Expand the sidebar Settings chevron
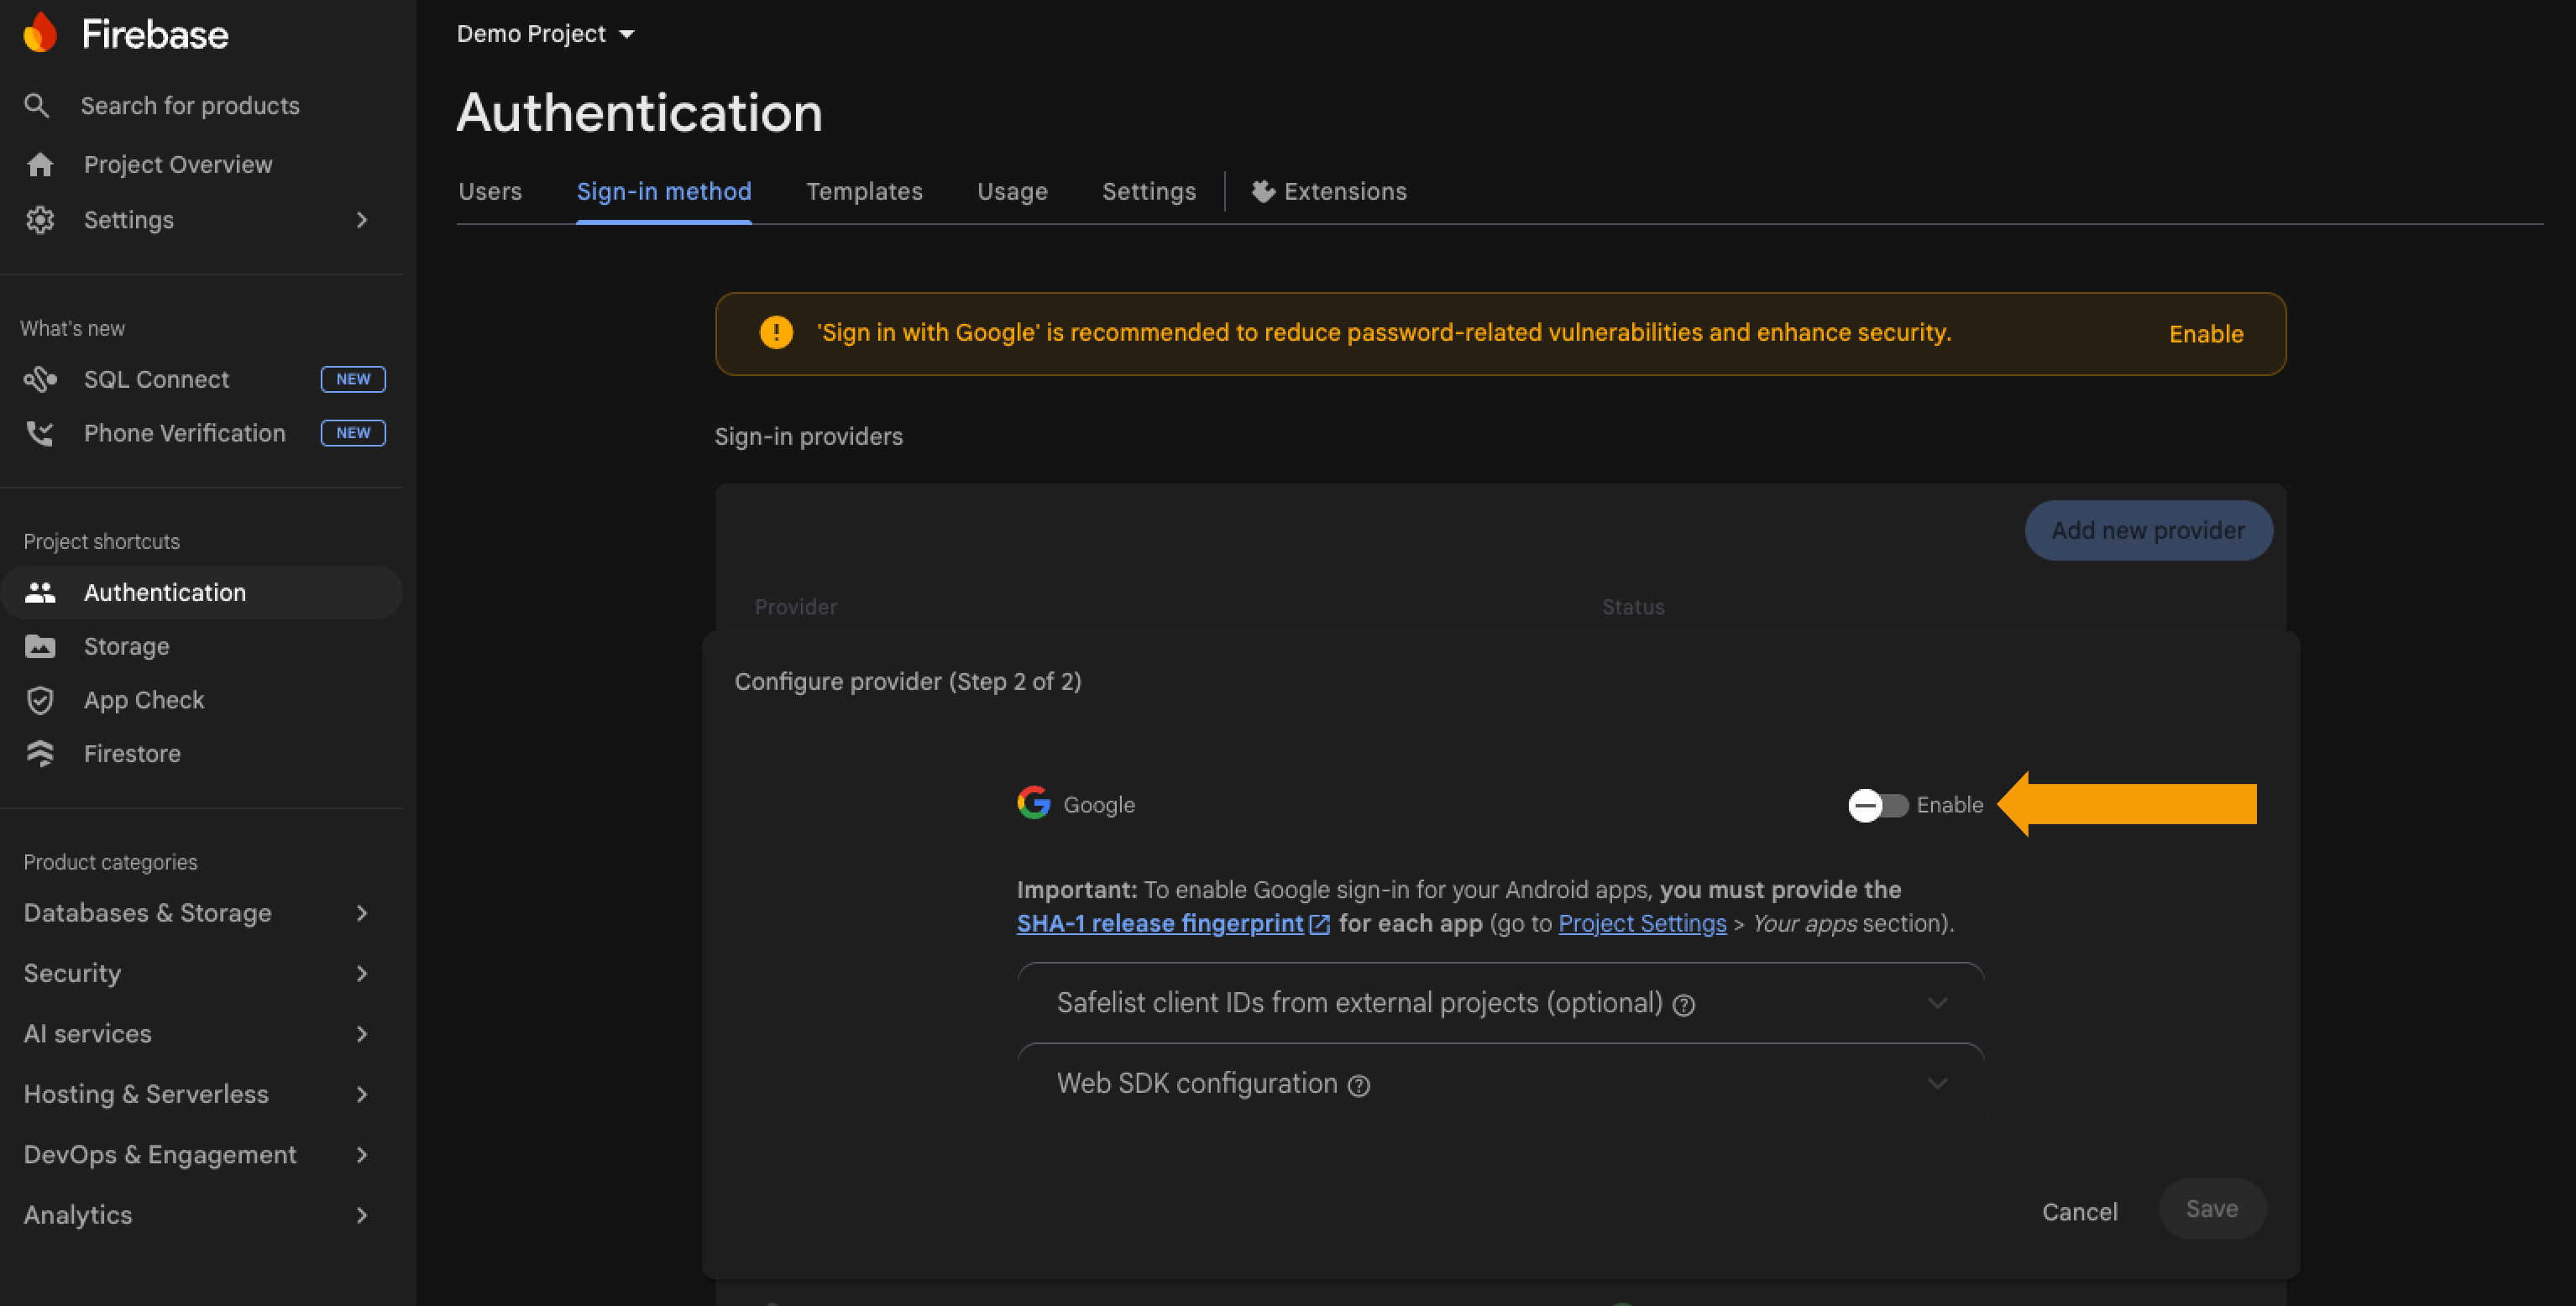Viewport: 2576px width, 1306px height. tap(362, 220)
